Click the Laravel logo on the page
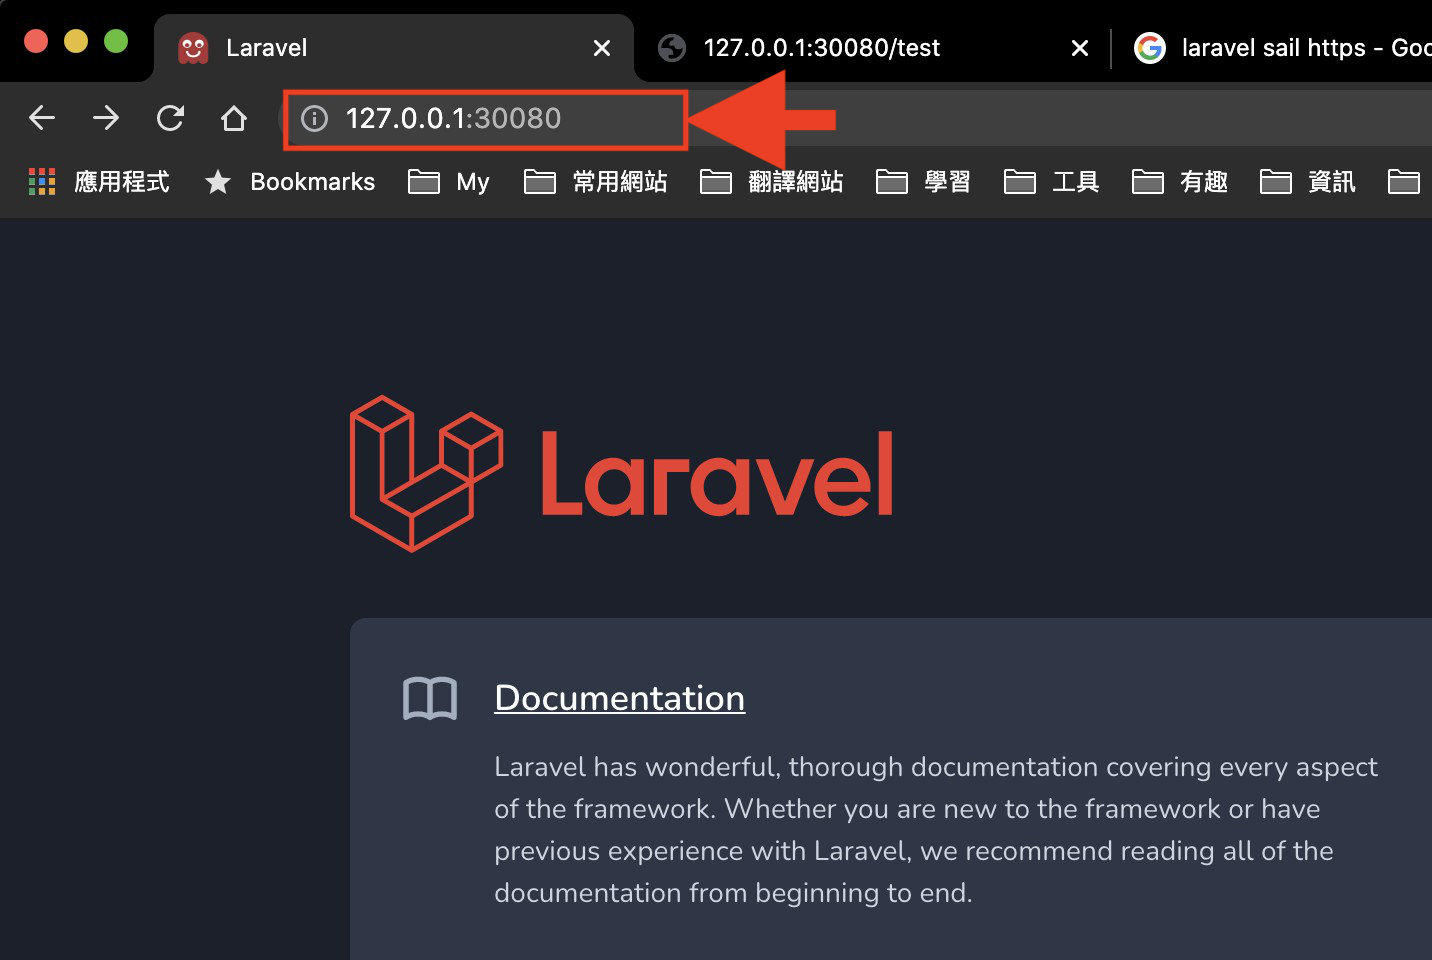This screenshot has height=960, width=1432. 621,473
